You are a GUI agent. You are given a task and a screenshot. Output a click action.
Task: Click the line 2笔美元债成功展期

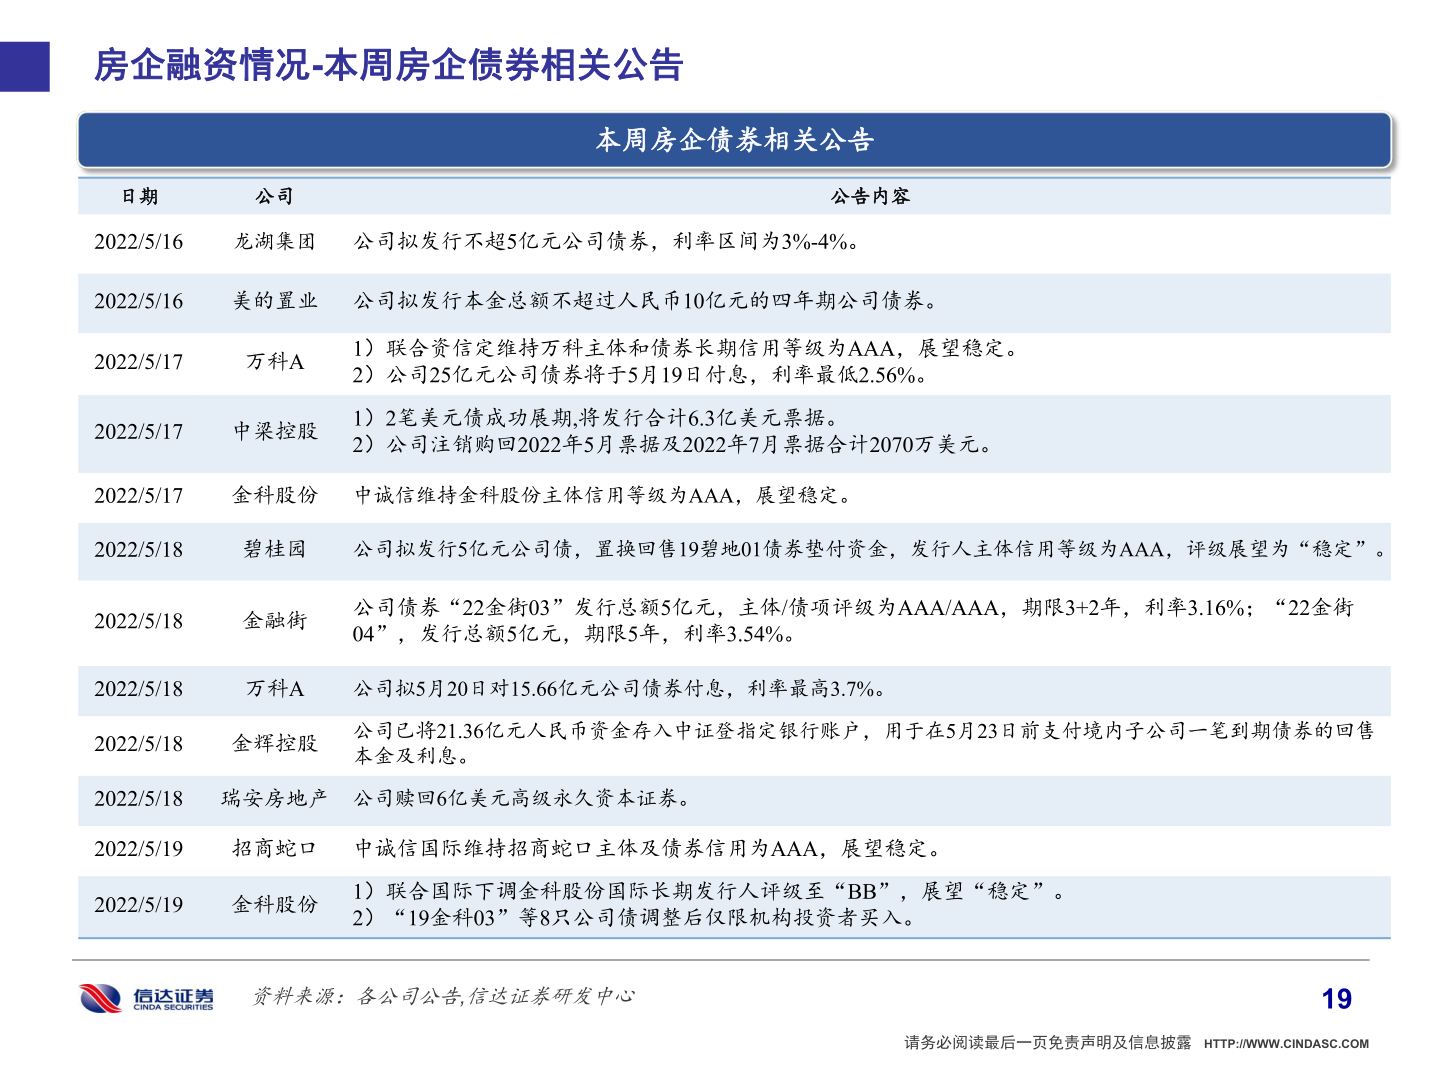tap(596, 418)
